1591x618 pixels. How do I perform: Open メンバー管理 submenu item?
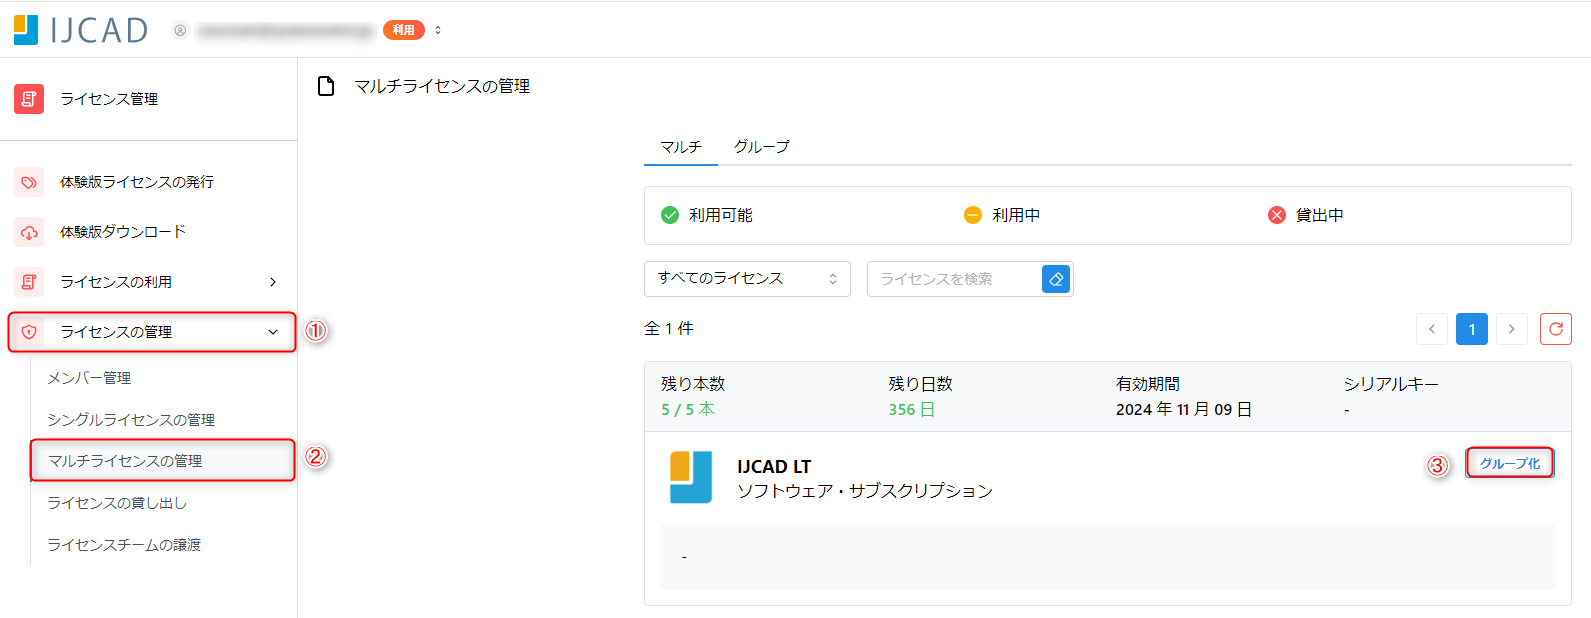89,378
